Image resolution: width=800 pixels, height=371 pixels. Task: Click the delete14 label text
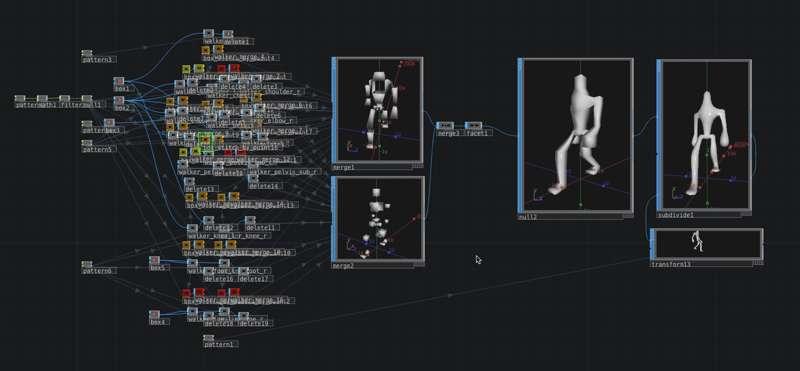(x=264, y=186)
